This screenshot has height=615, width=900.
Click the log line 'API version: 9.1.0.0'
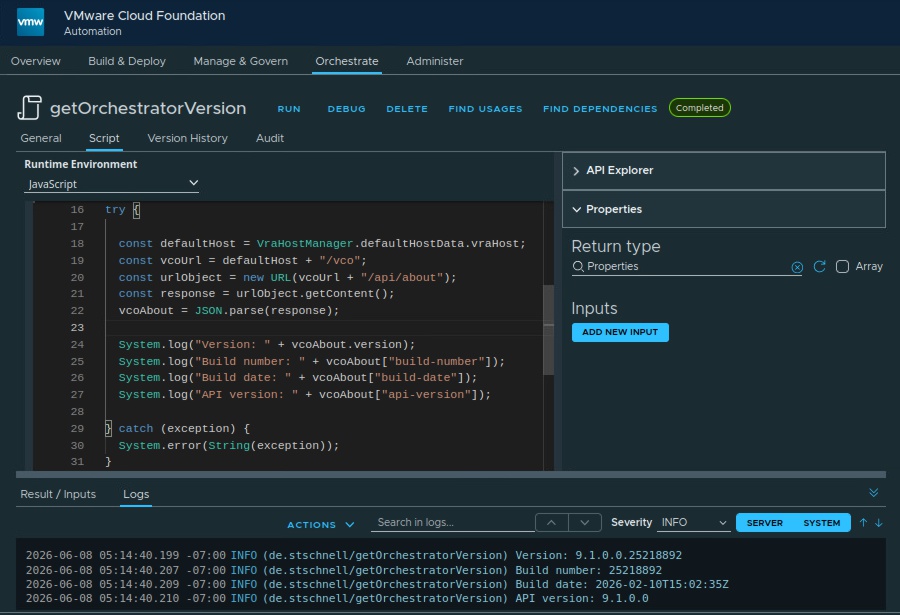click(337, 598)
